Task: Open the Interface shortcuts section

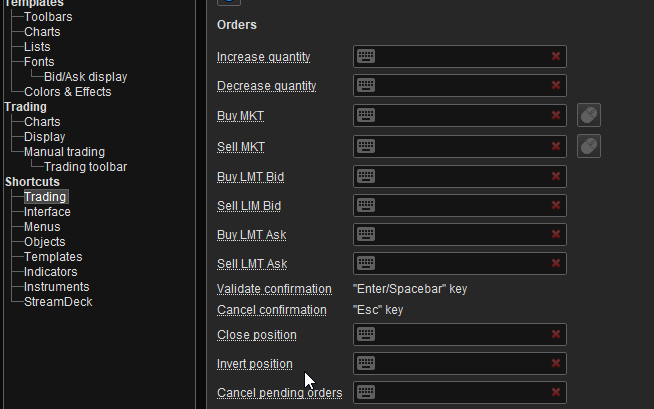Action: coord(47,212)
